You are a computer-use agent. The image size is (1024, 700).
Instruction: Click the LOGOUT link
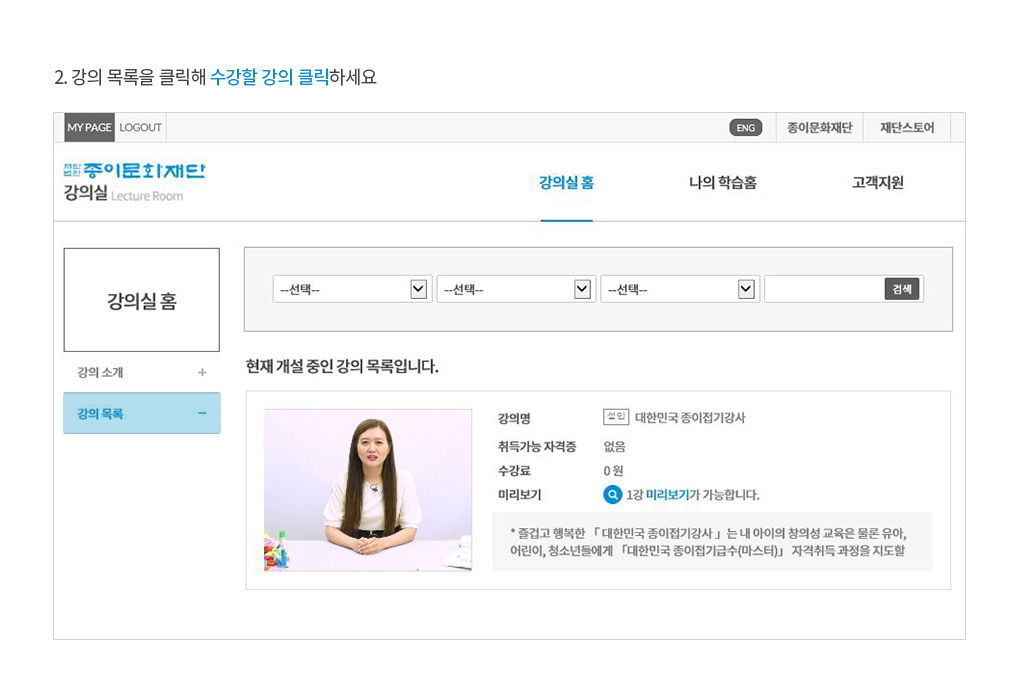click(x=140, y=128)
